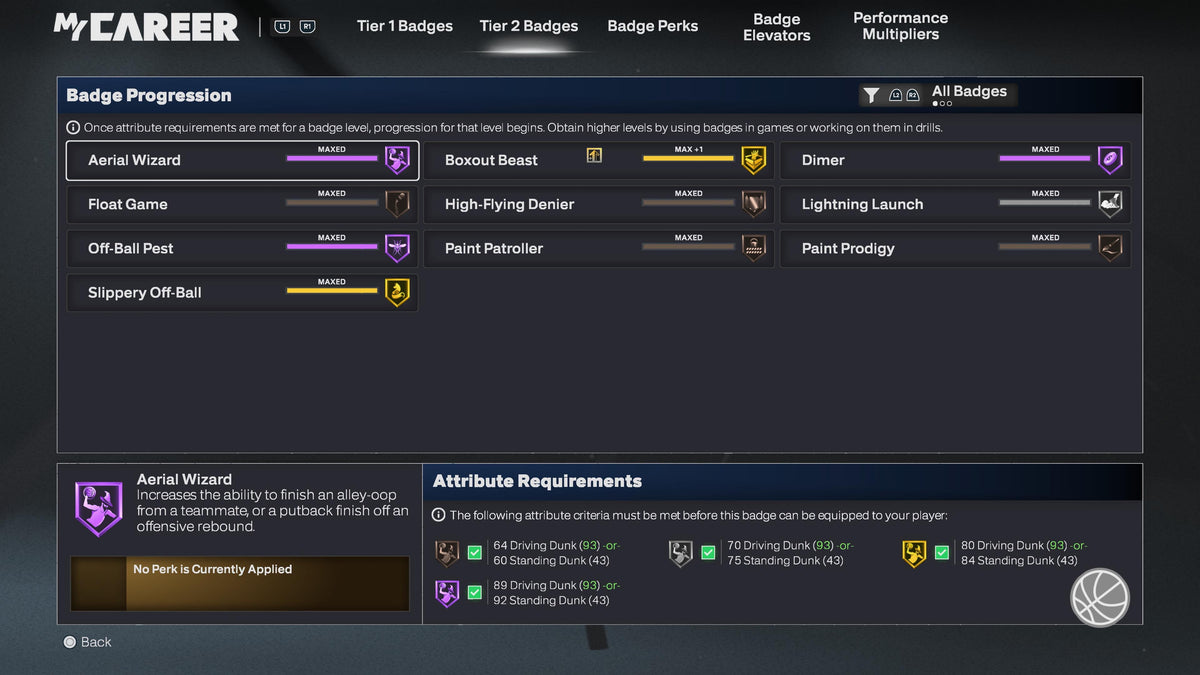Screen dimensions: 1200x675
Task: Click the large Aerial Wizard description badge
Action: pos(99,508)
